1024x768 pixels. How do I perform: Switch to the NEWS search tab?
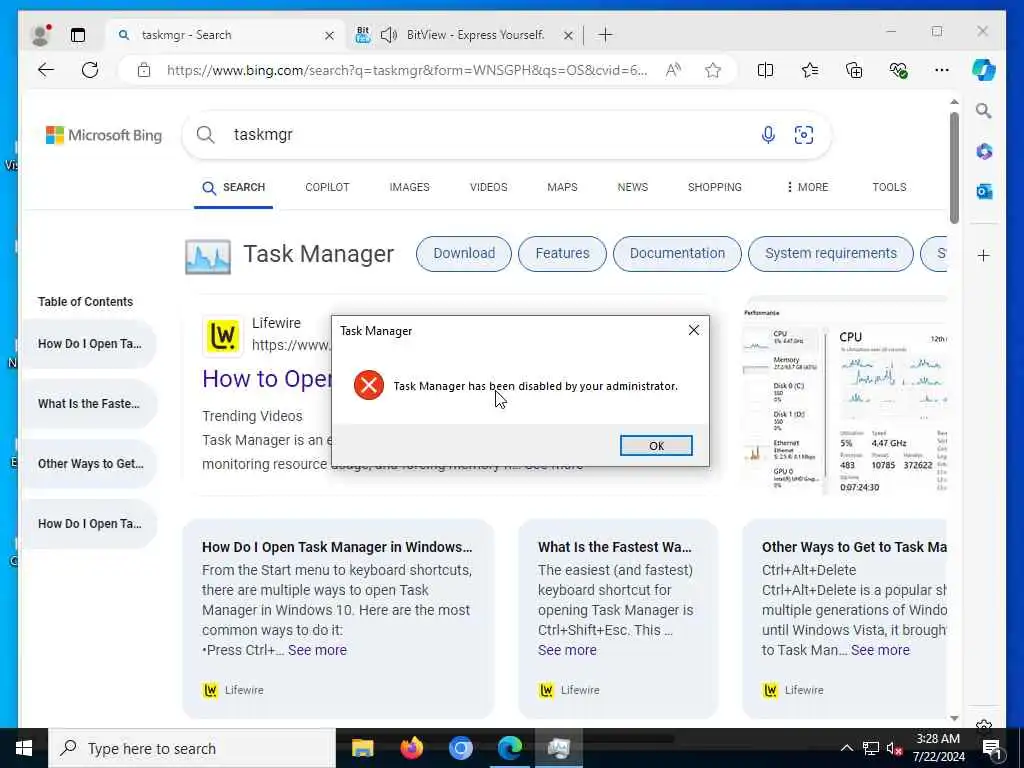pyautogui.click(x=633, y=187)
